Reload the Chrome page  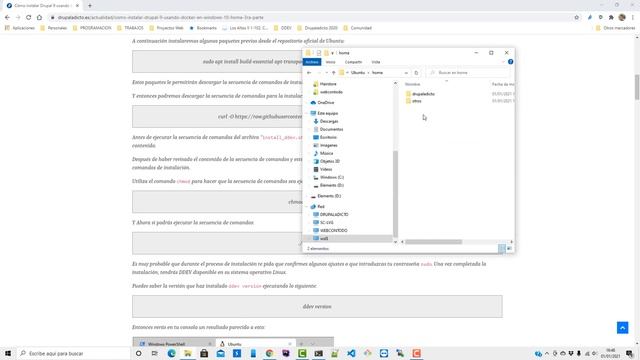(x=28, y=18)
